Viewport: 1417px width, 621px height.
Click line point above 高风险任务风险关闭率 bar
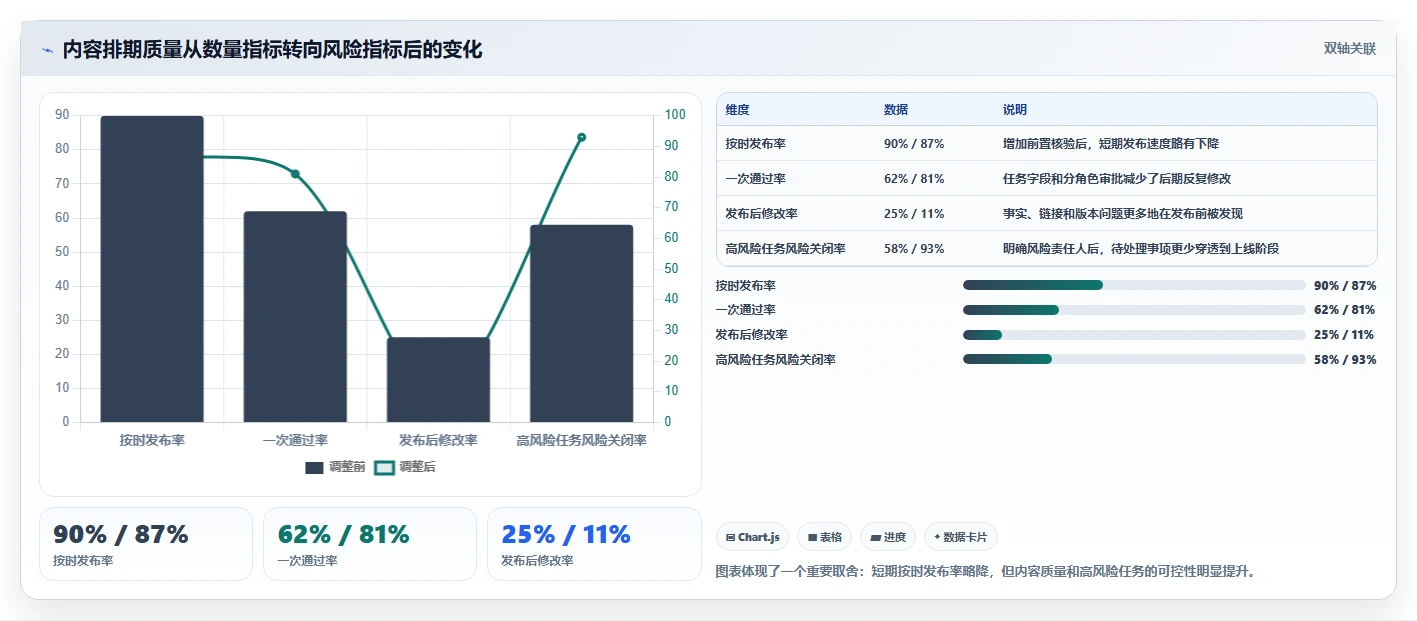(581, 137)
